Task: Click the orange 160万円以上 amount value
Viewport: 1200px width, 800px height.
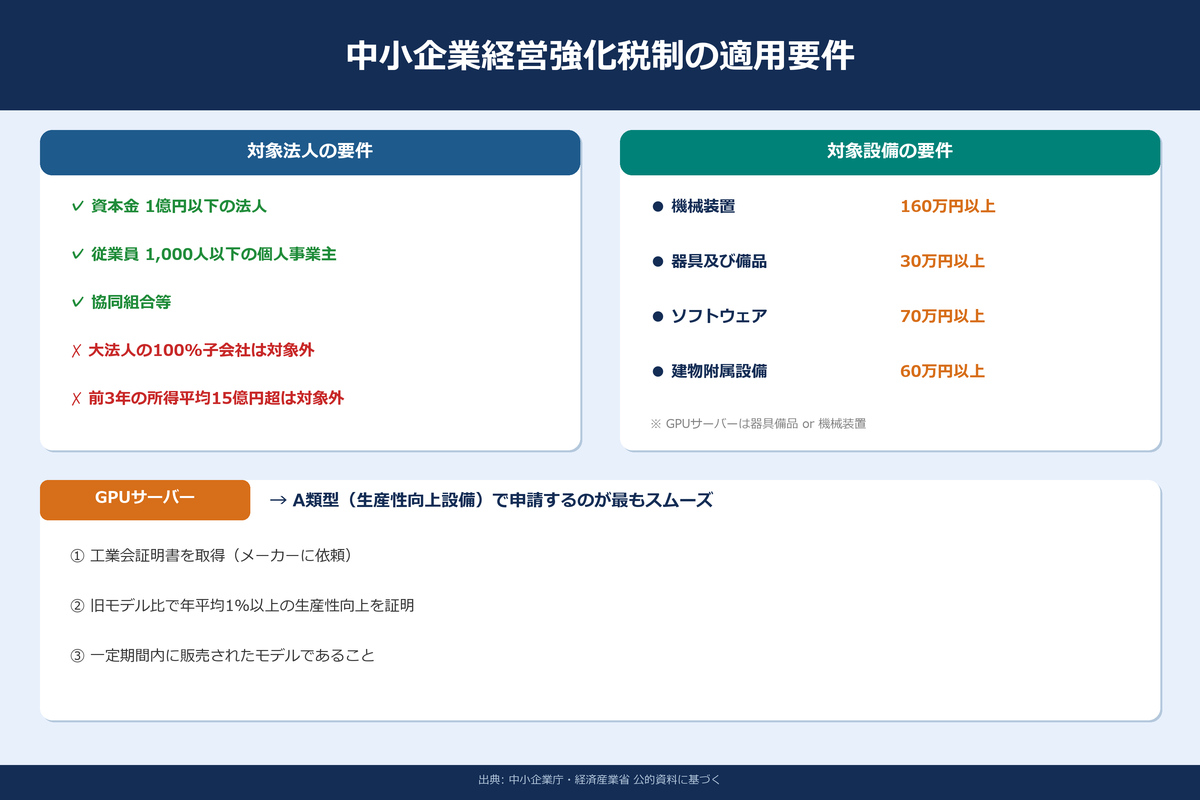Action: point(948,207)
